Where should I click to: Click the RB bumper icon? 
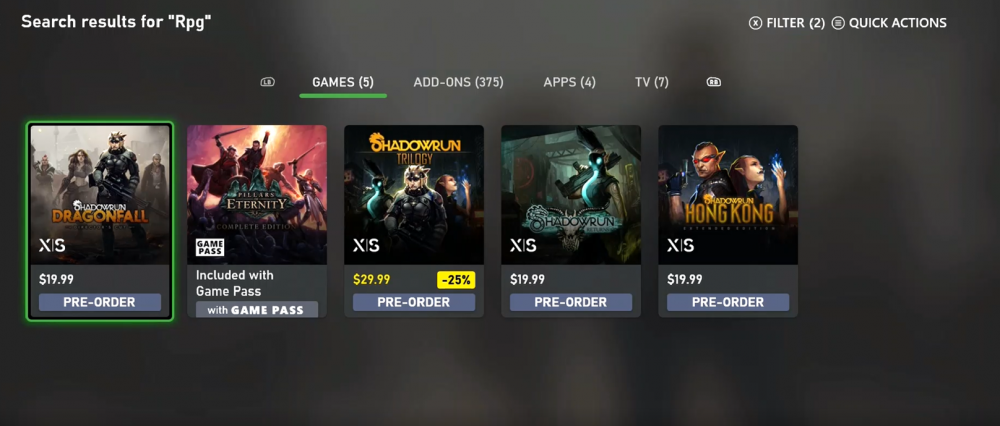[x=714, y=82]
